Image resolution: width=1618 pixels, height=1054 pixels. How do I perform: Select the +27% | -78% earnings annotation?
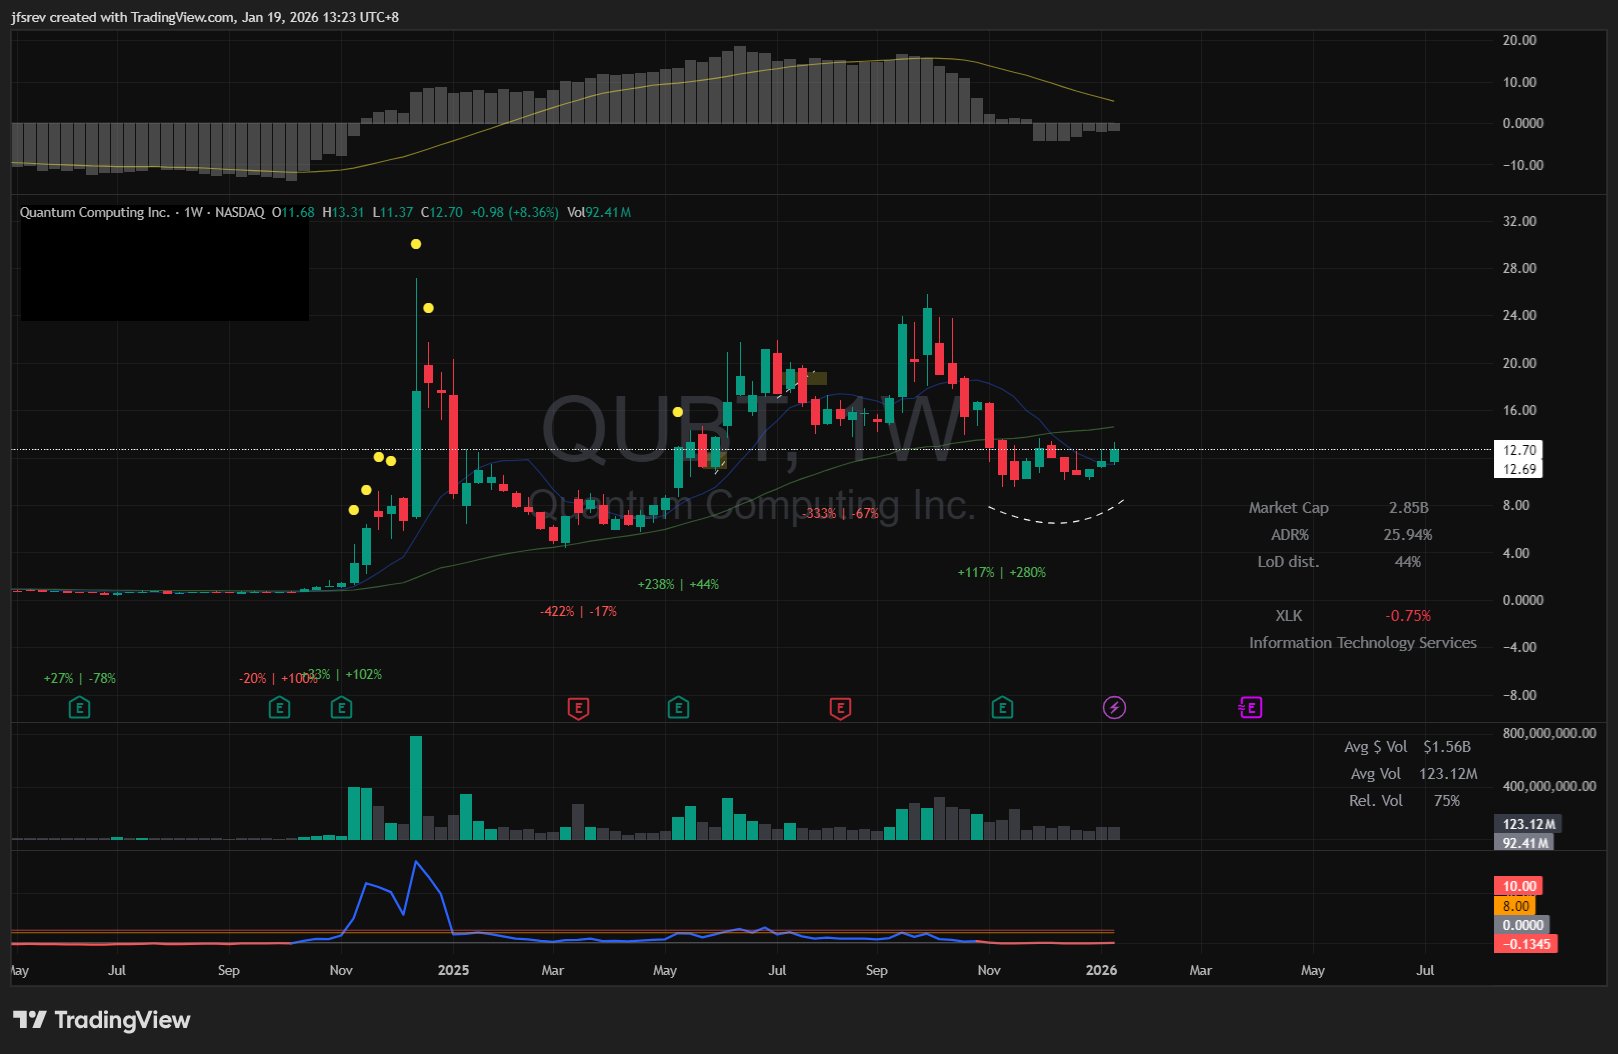tap(79, 678)
